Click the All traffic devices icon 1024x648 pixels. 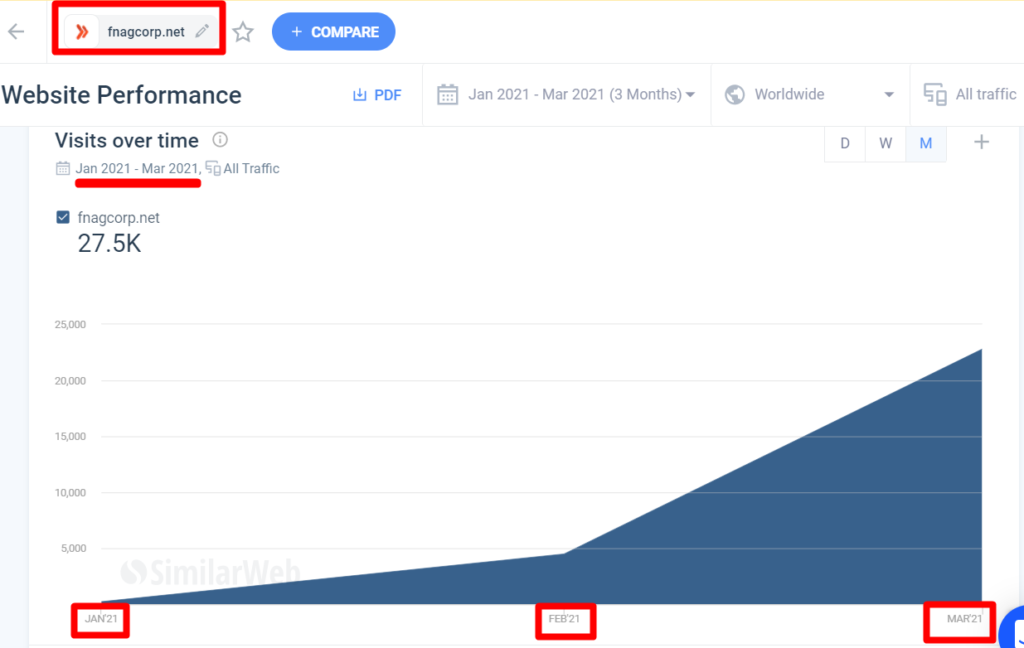(x=935, y=95)
